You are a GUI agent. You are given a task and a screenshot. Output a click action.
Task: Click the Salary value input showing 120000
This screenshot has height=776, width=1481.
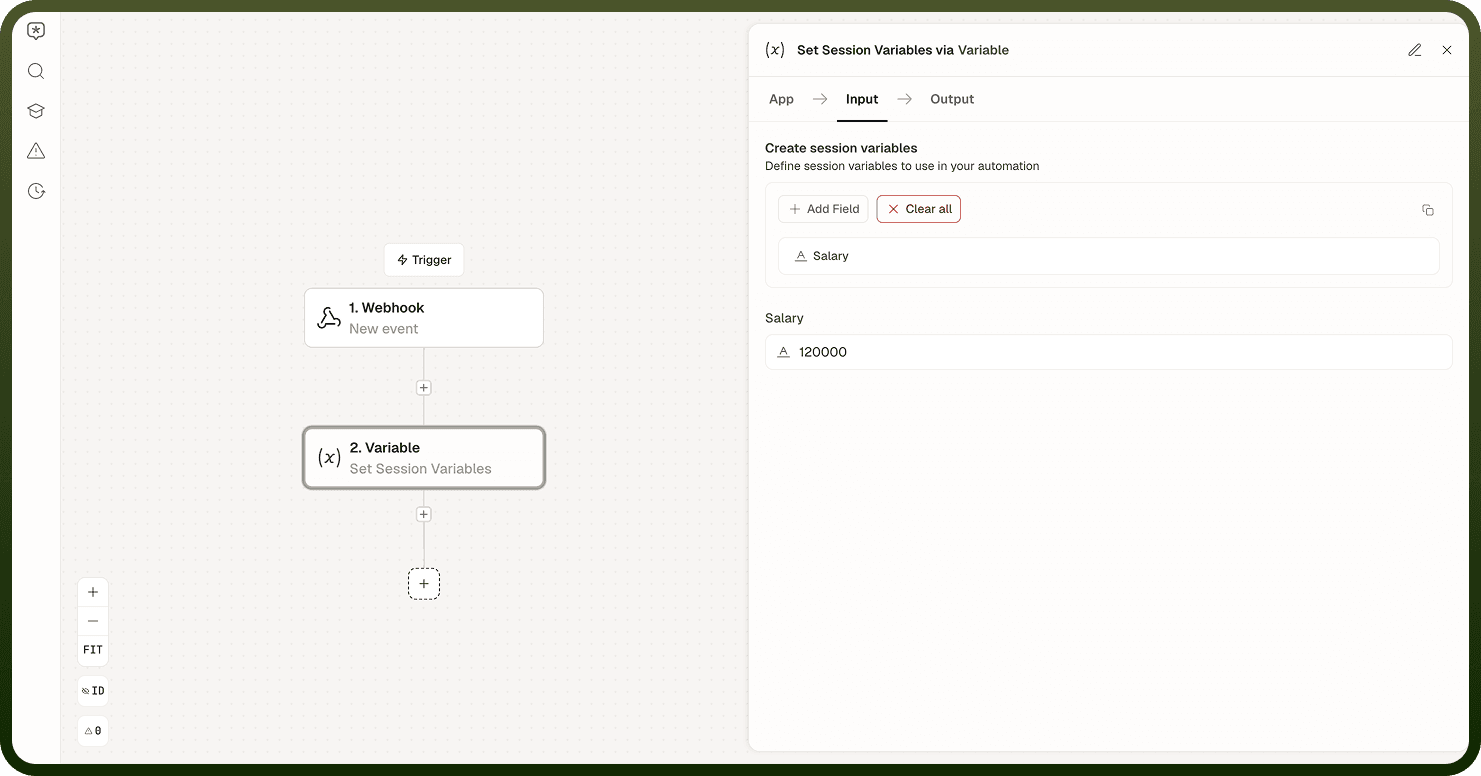coord(1109,352)
